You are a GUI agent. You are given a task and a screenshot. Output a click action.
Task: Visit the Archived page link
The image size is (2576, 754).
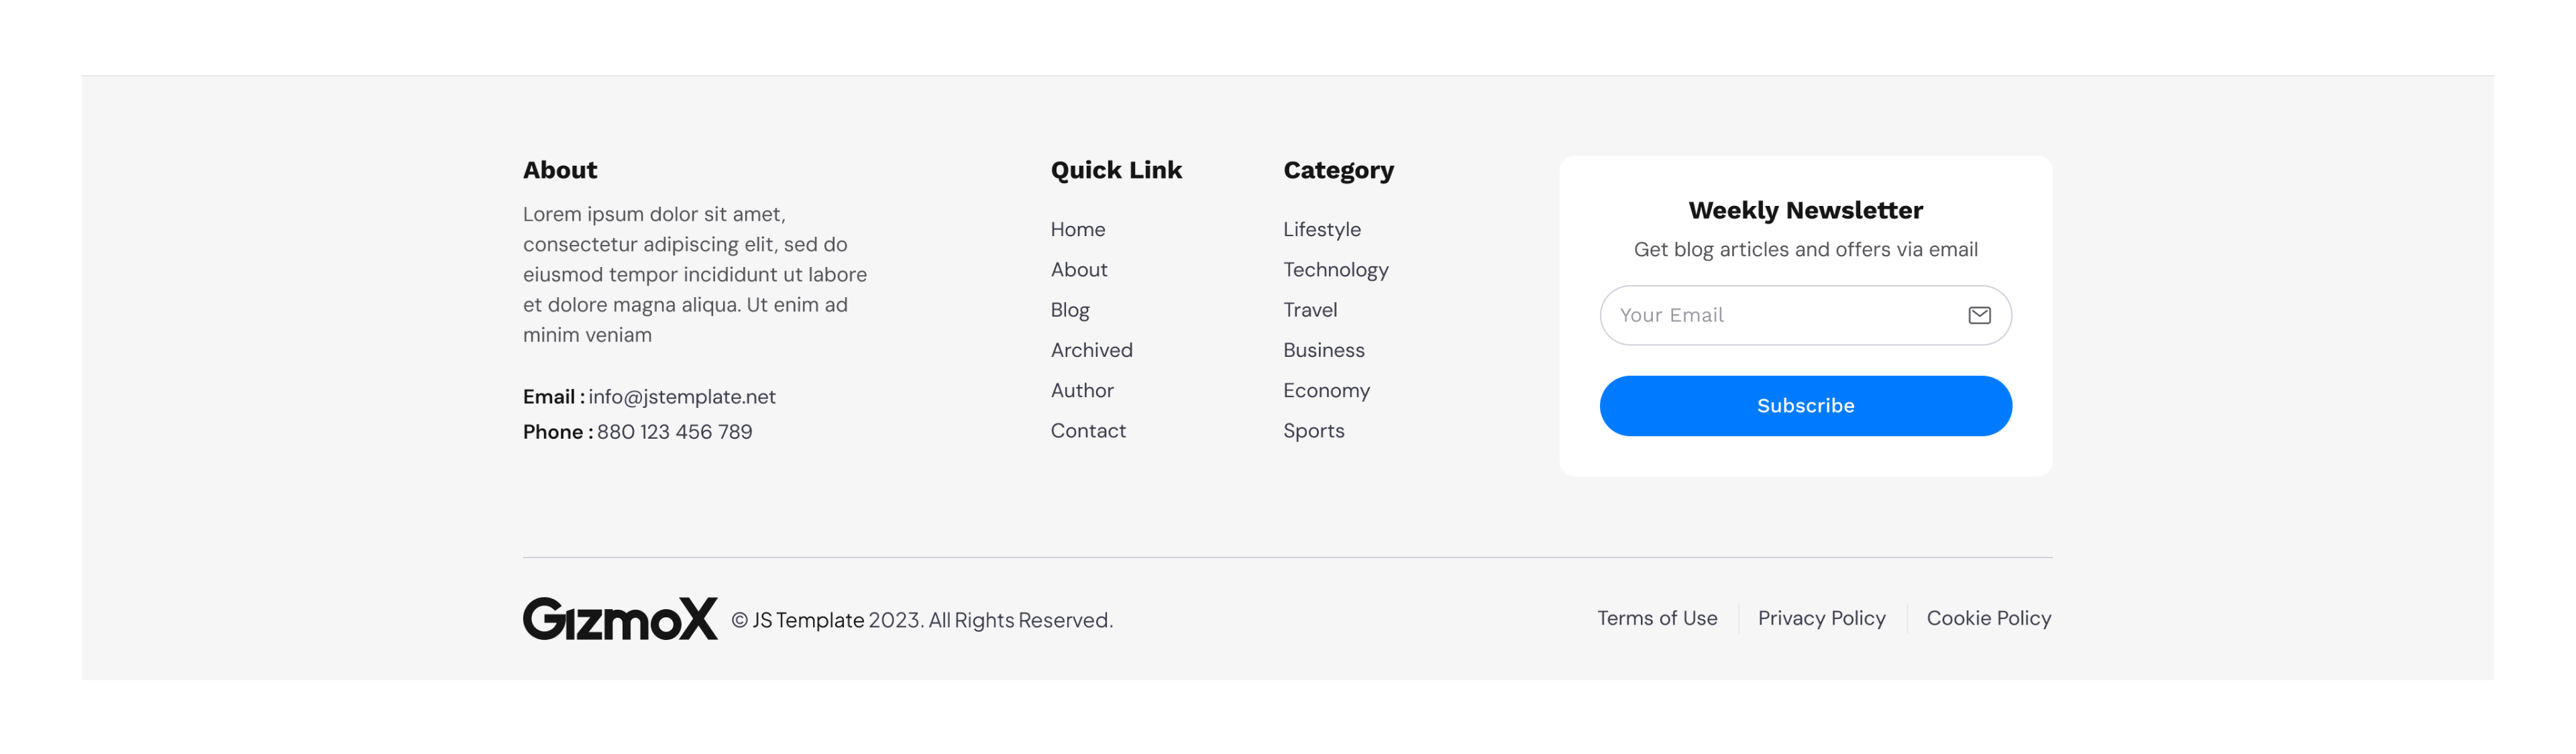pos(1091,350)
